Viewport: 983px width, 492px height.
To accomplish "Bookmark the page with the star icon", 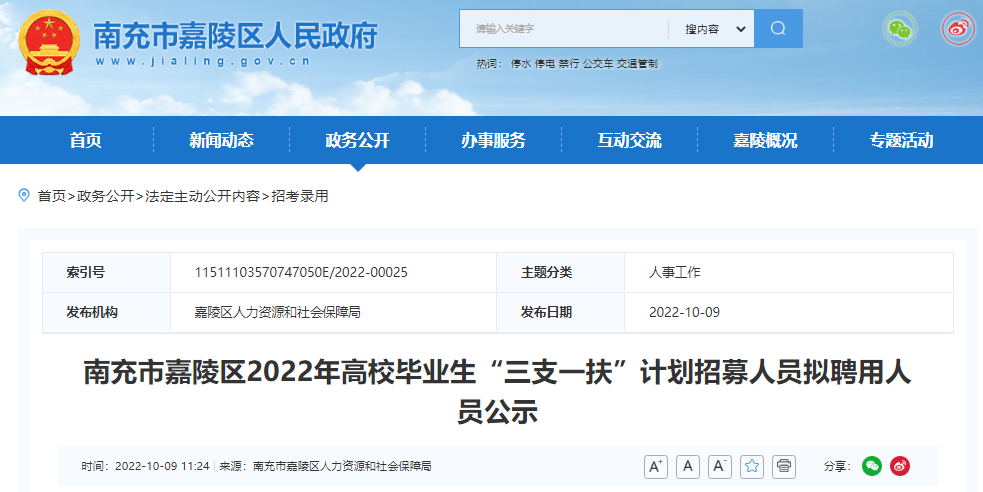I will (x=752, y=466).
